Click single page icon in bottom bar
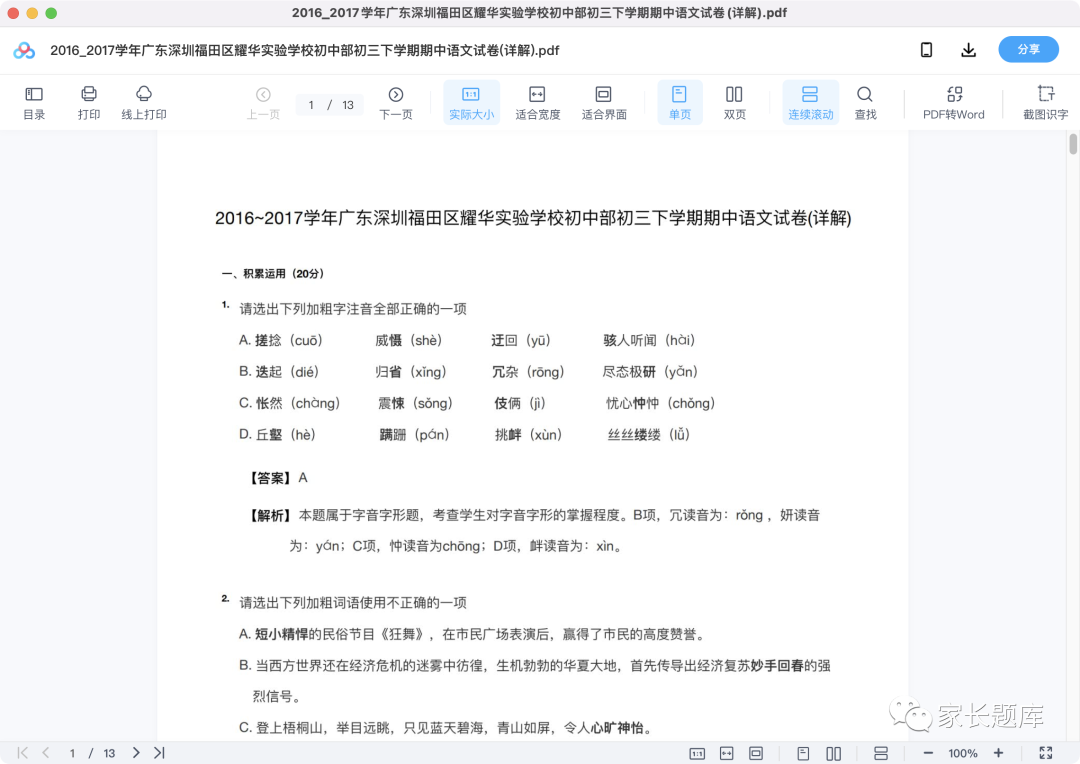Image resolution: width=1080 pixels, height=764 pixels. pos(803,754)
